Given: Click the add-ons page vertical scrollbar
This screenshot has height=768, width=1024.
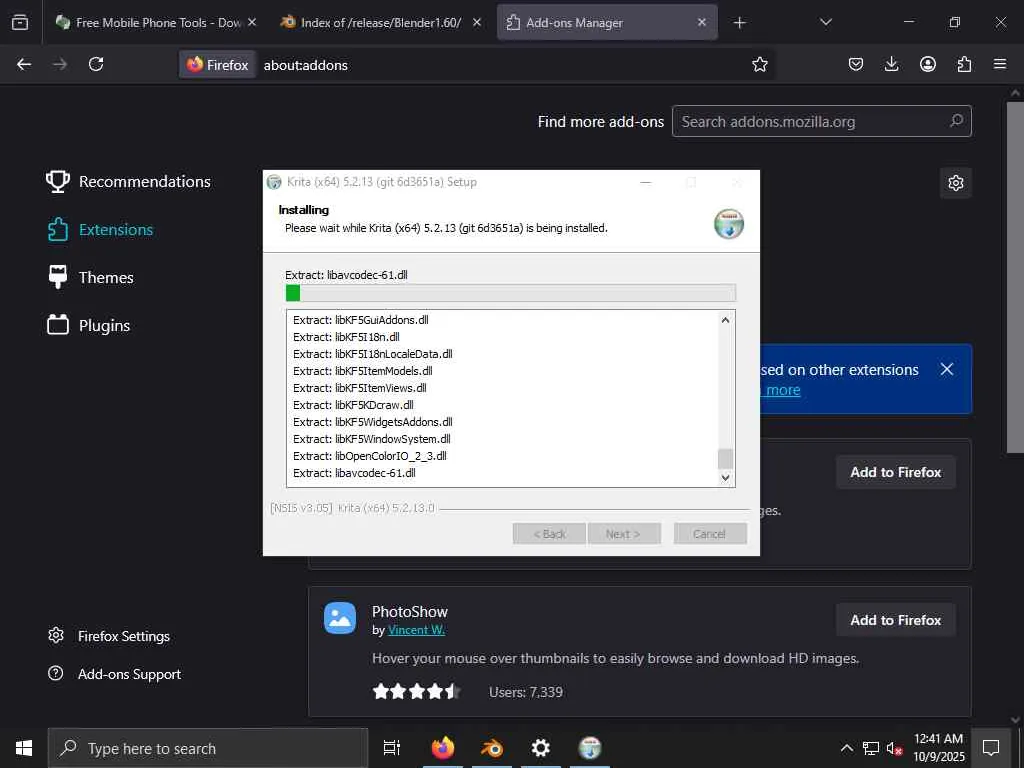Looking at the screenshot, I should 1015,277.
